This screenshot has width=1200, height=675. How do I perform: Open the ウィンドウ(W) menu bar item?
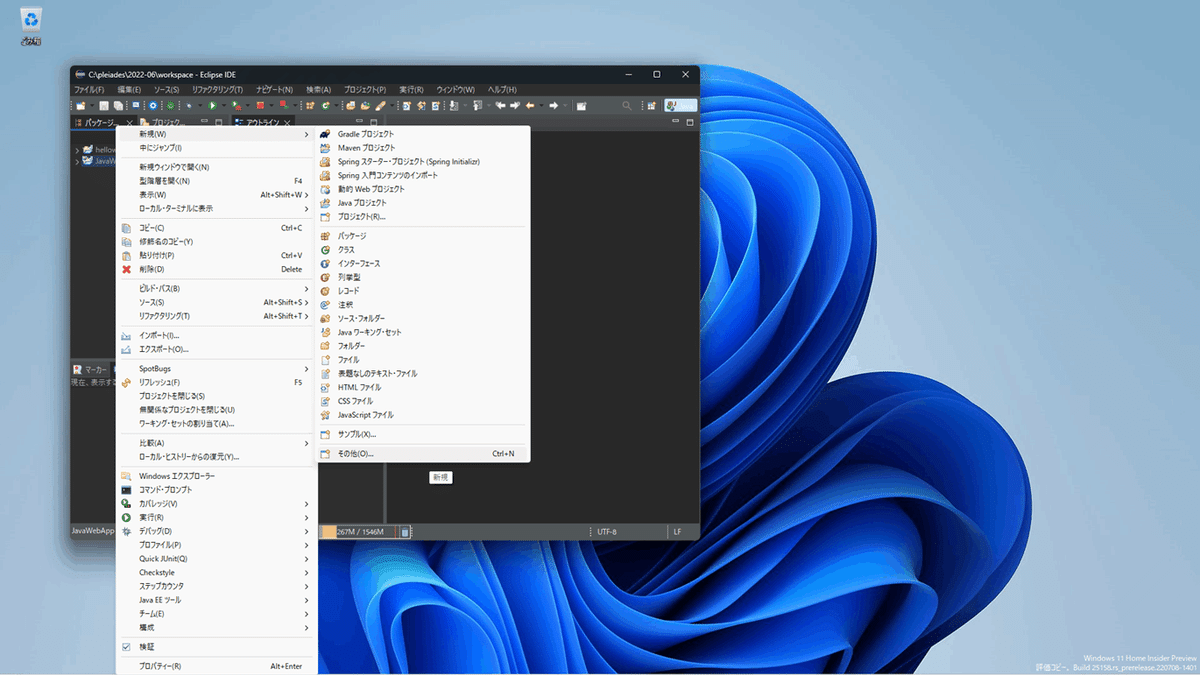[455, 90]
